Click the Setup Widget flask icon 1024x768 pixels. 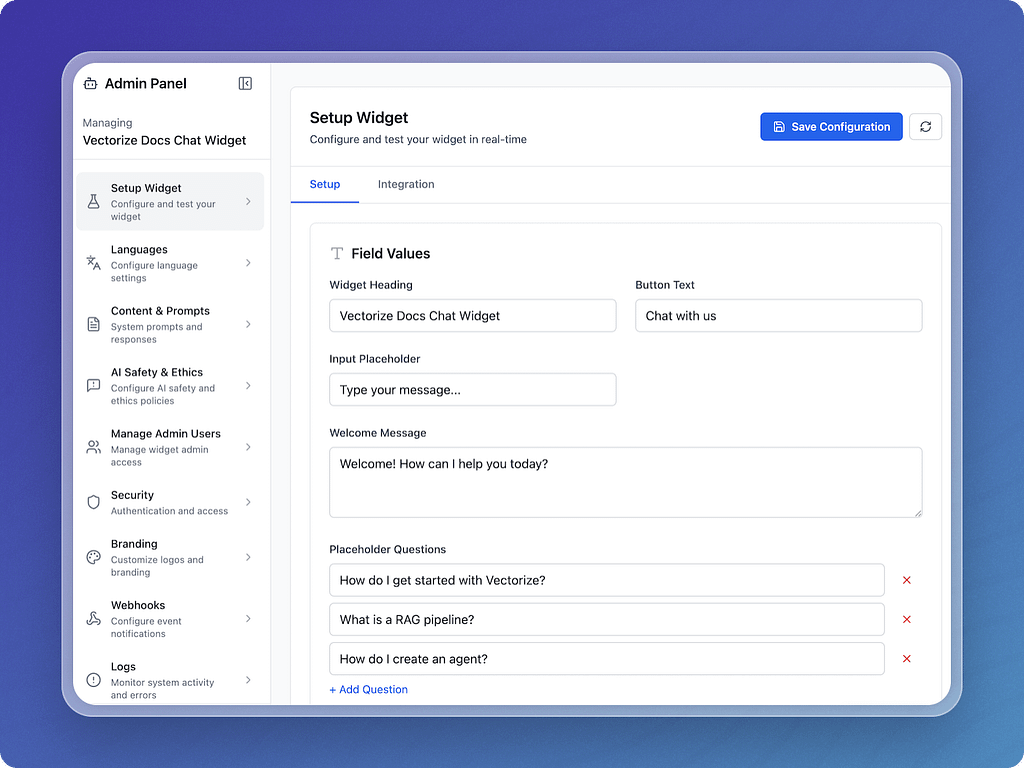click(93, 202)
